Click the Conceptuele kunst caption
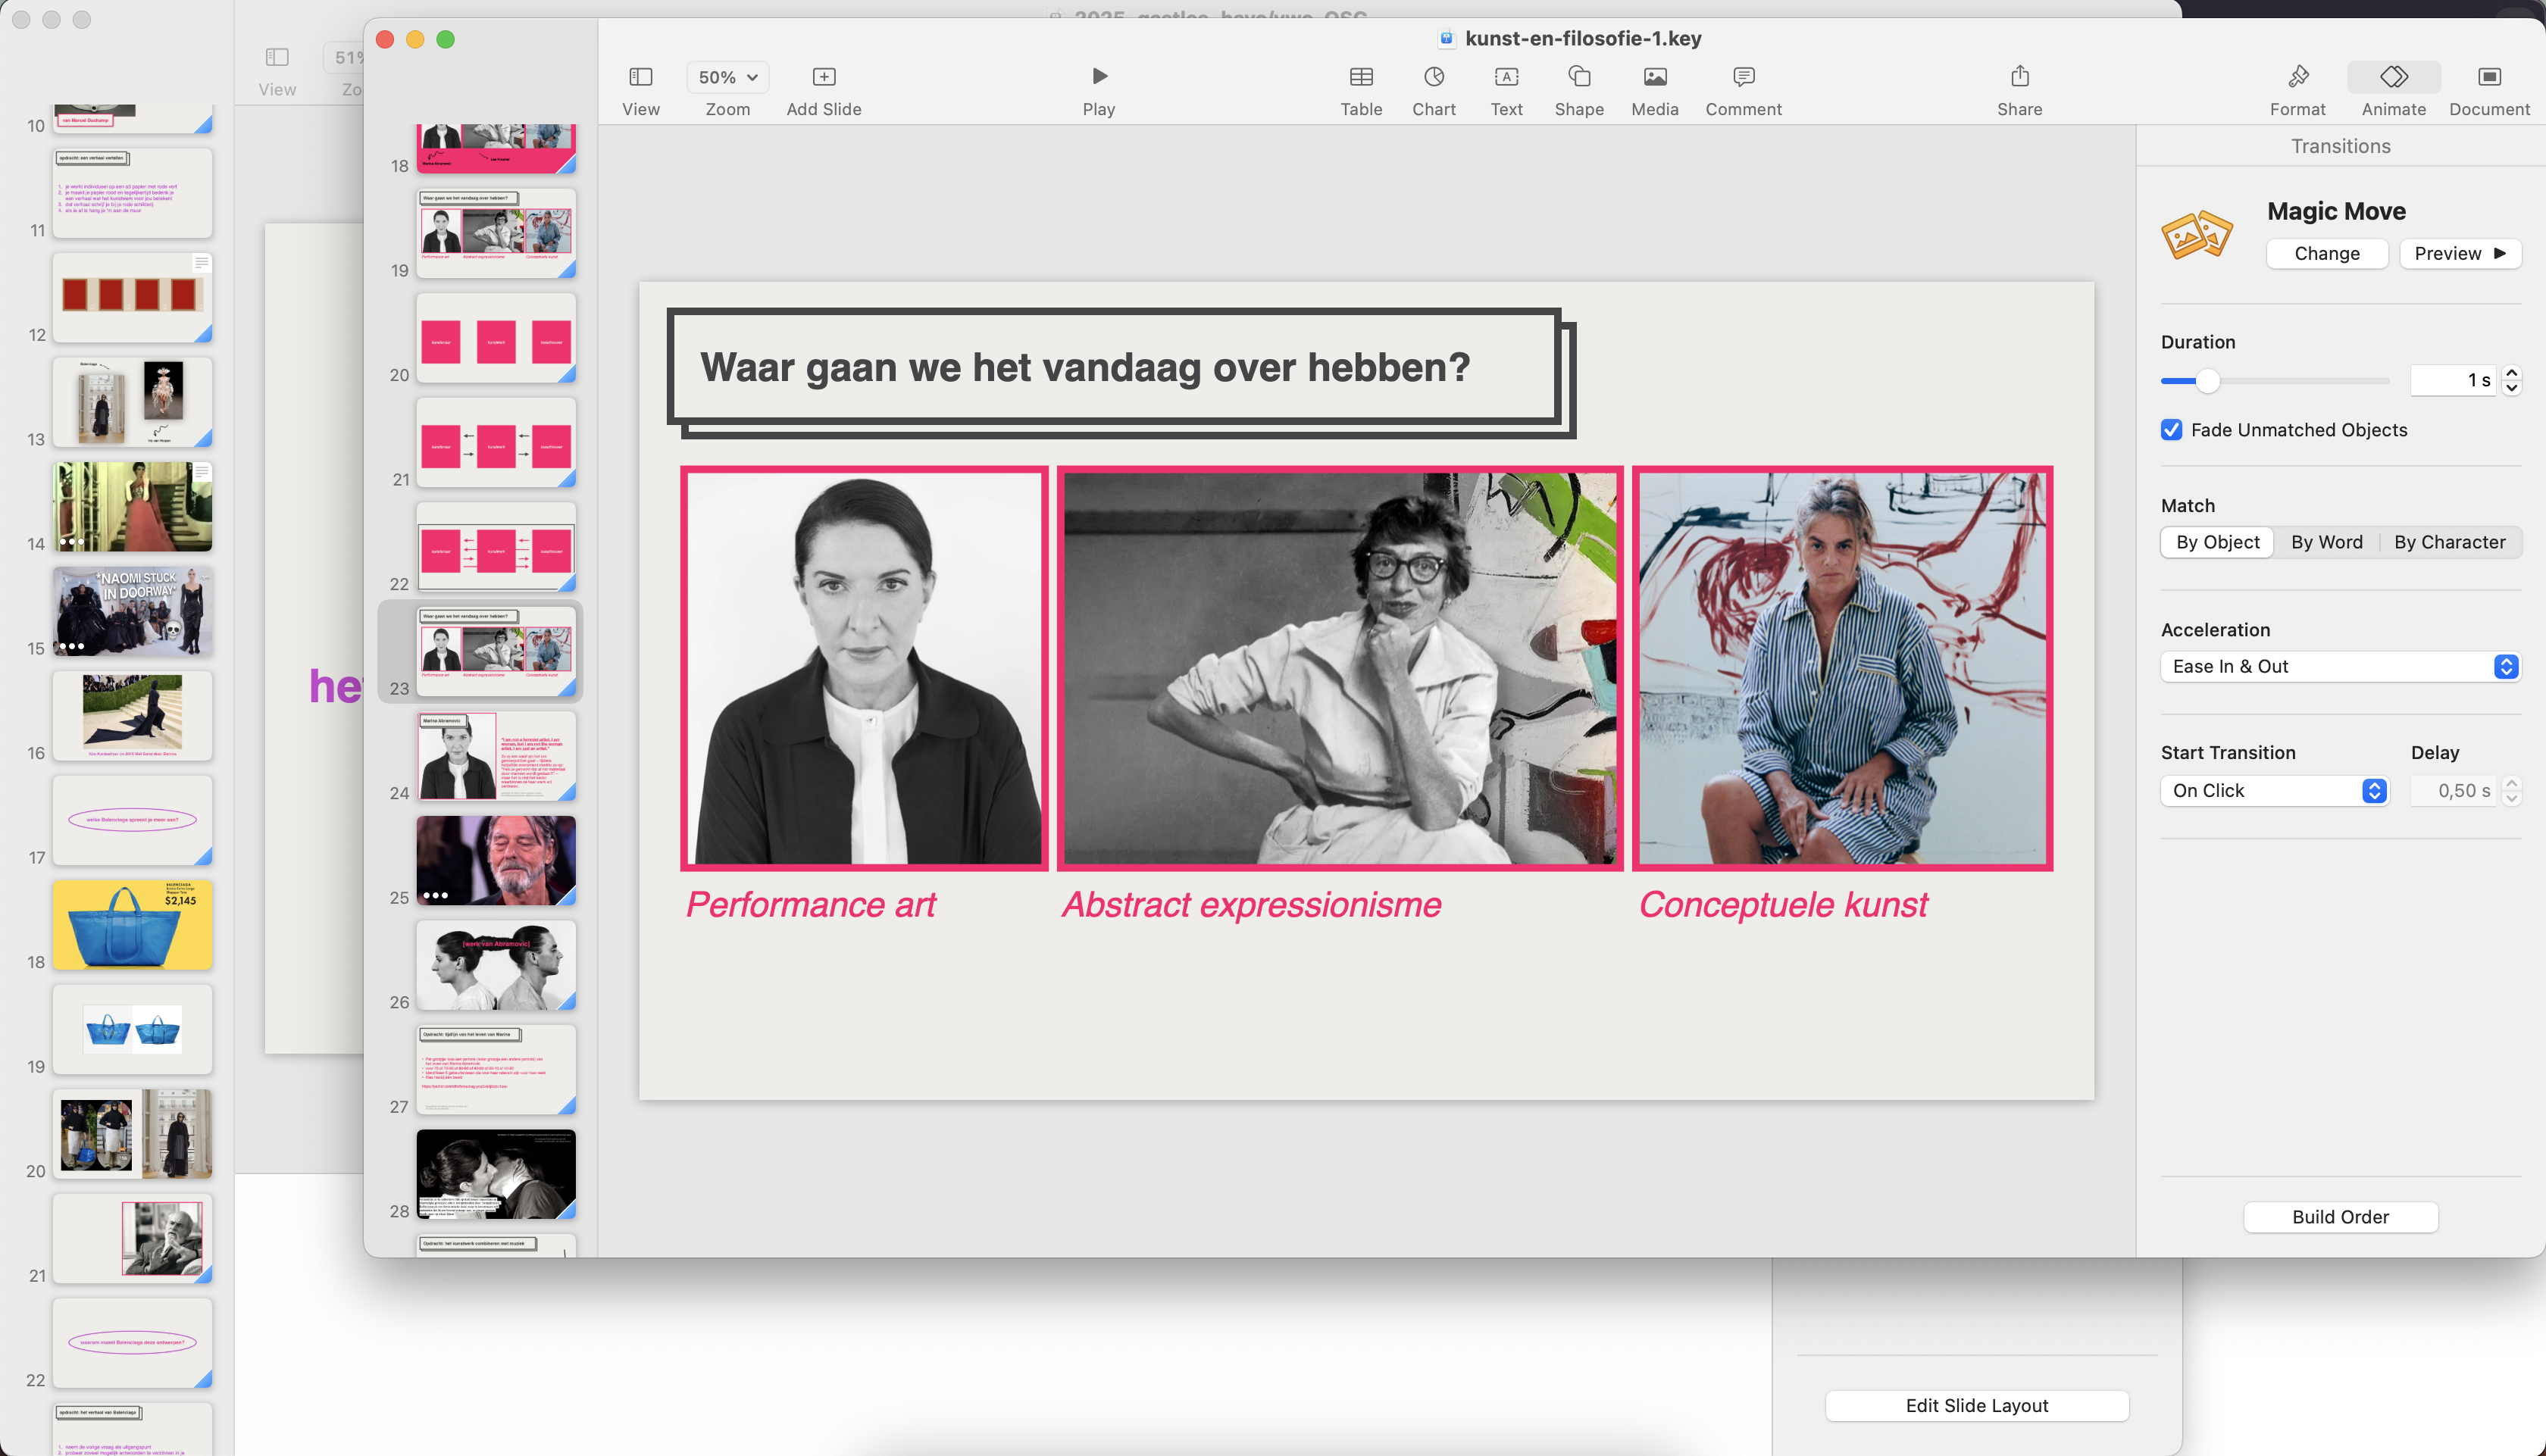 point(1783,904)
